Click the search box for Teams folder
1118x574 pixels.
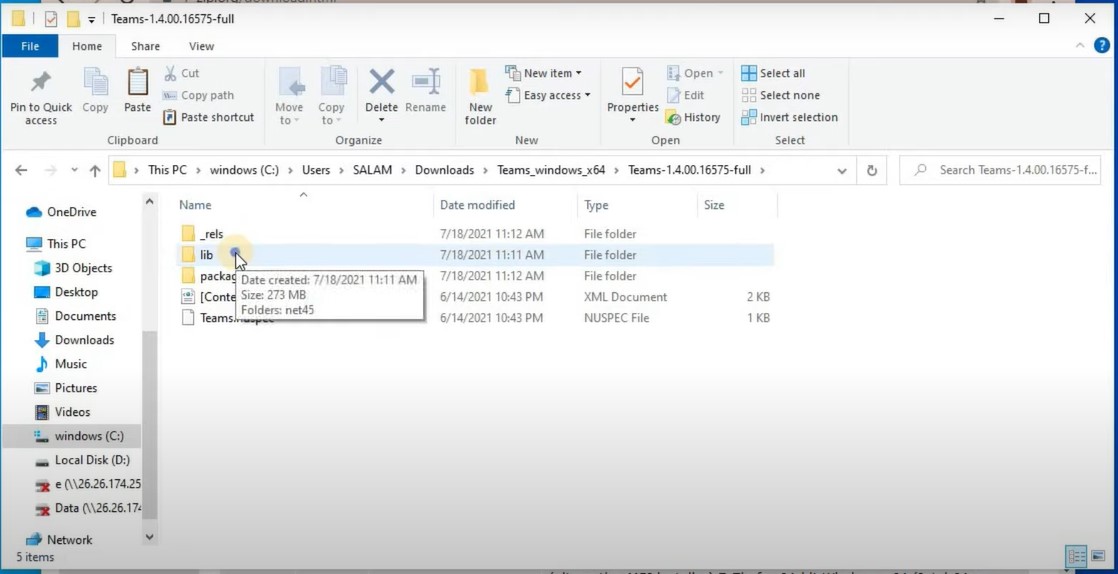pyautogui.click(x=1010, y=170)
